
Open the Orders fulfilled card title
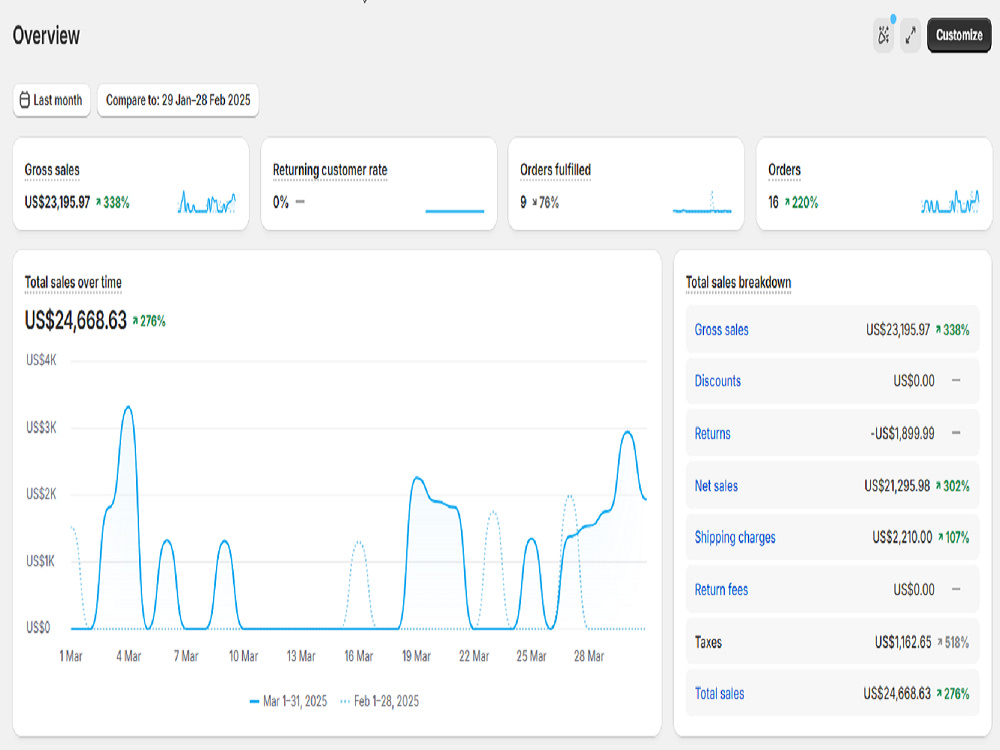[555, 170]
